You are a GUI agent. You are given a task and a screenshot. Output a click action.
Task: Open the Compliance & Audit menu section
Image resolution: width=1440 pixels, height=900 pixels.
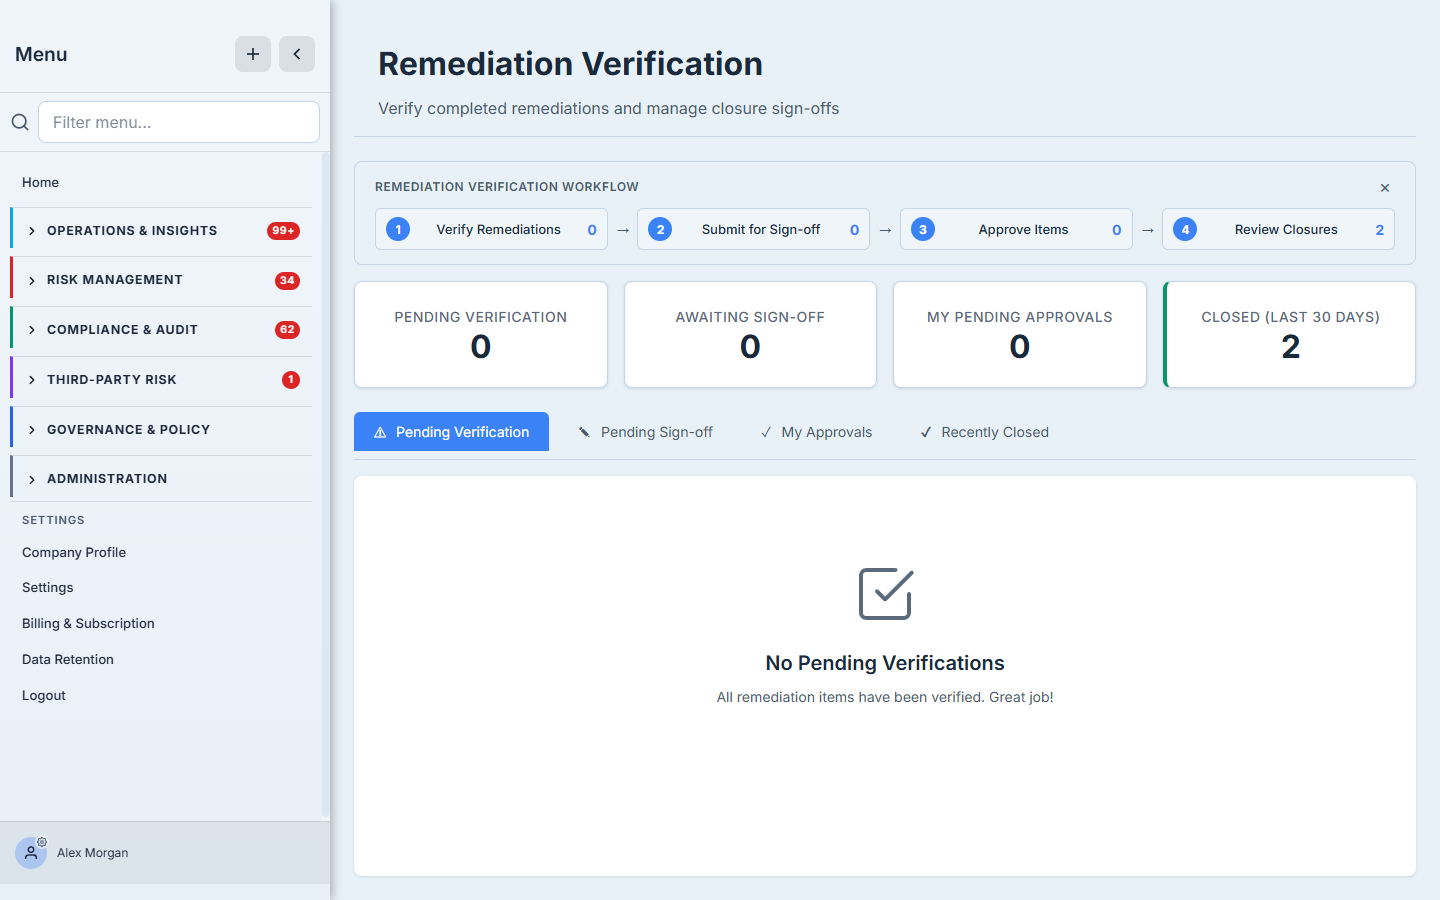point(161,330)
